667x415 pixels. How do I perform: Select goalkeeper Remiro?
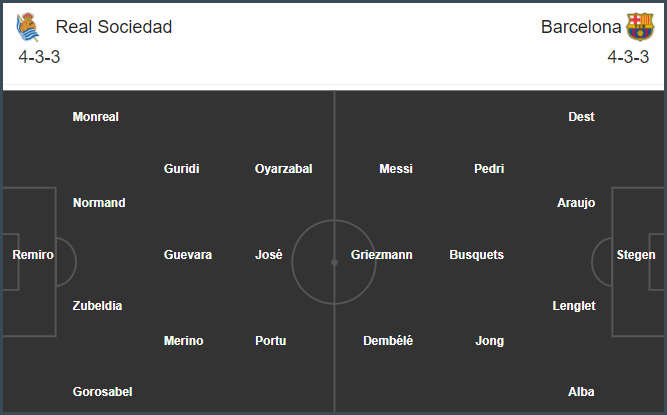coord(33,255)
